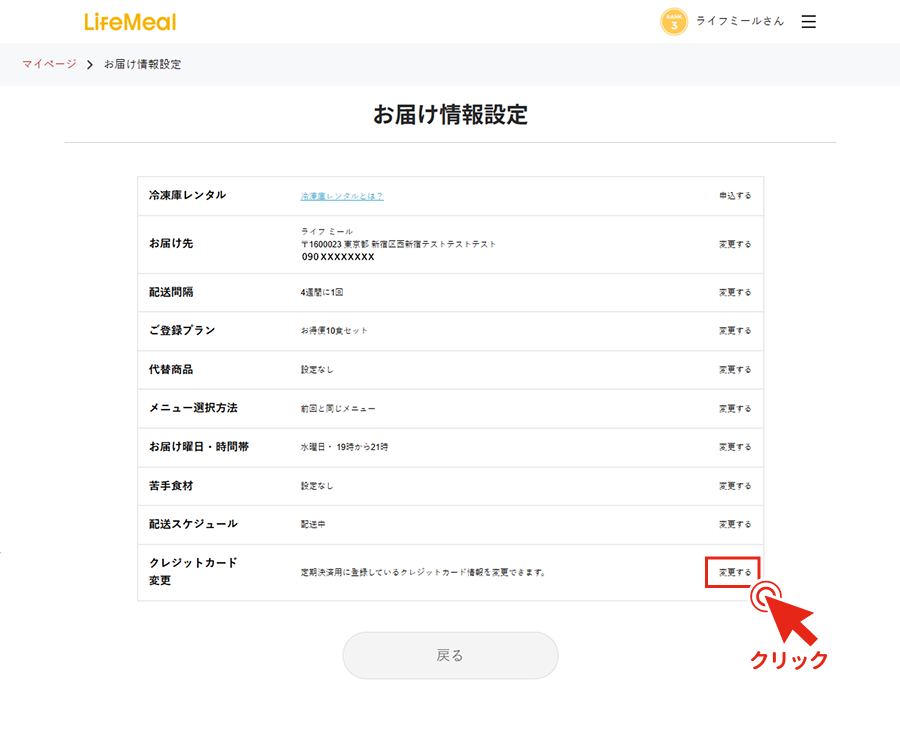Click 申込する for freezer rental

[x=735, y=196]
